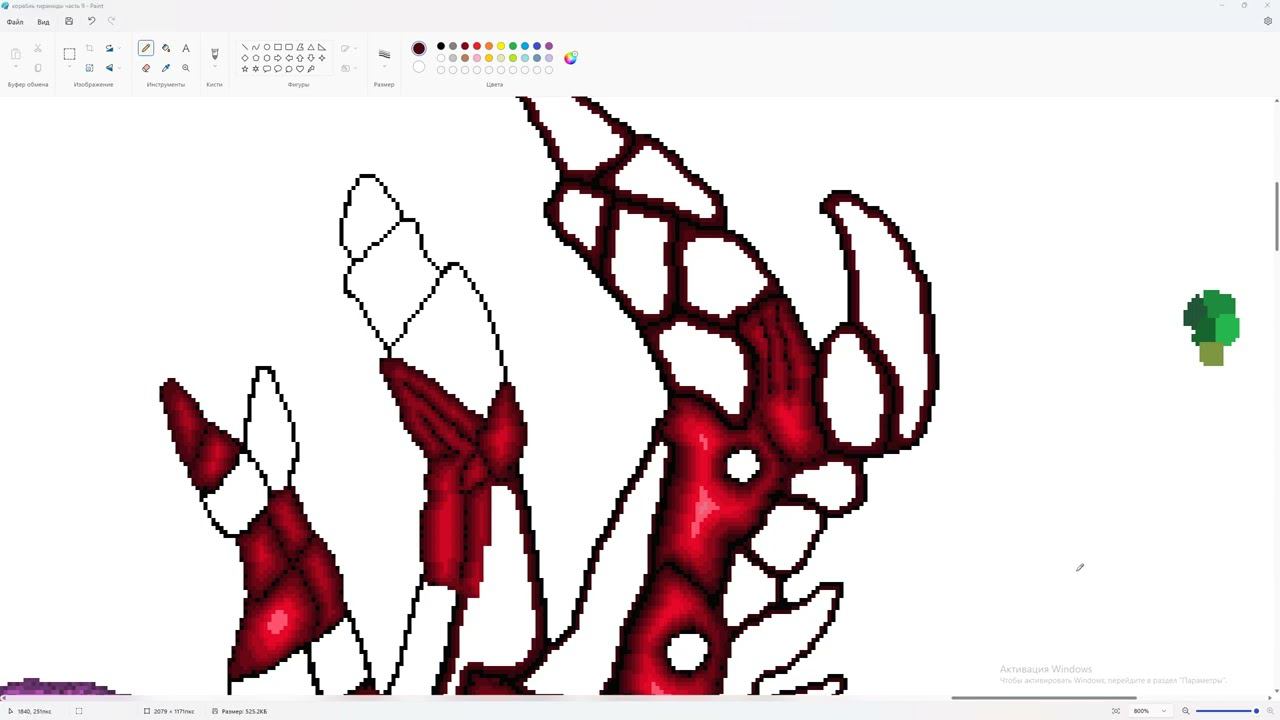
Task: Select Color 1 dark maroon swatch
Action: (419, 48)
